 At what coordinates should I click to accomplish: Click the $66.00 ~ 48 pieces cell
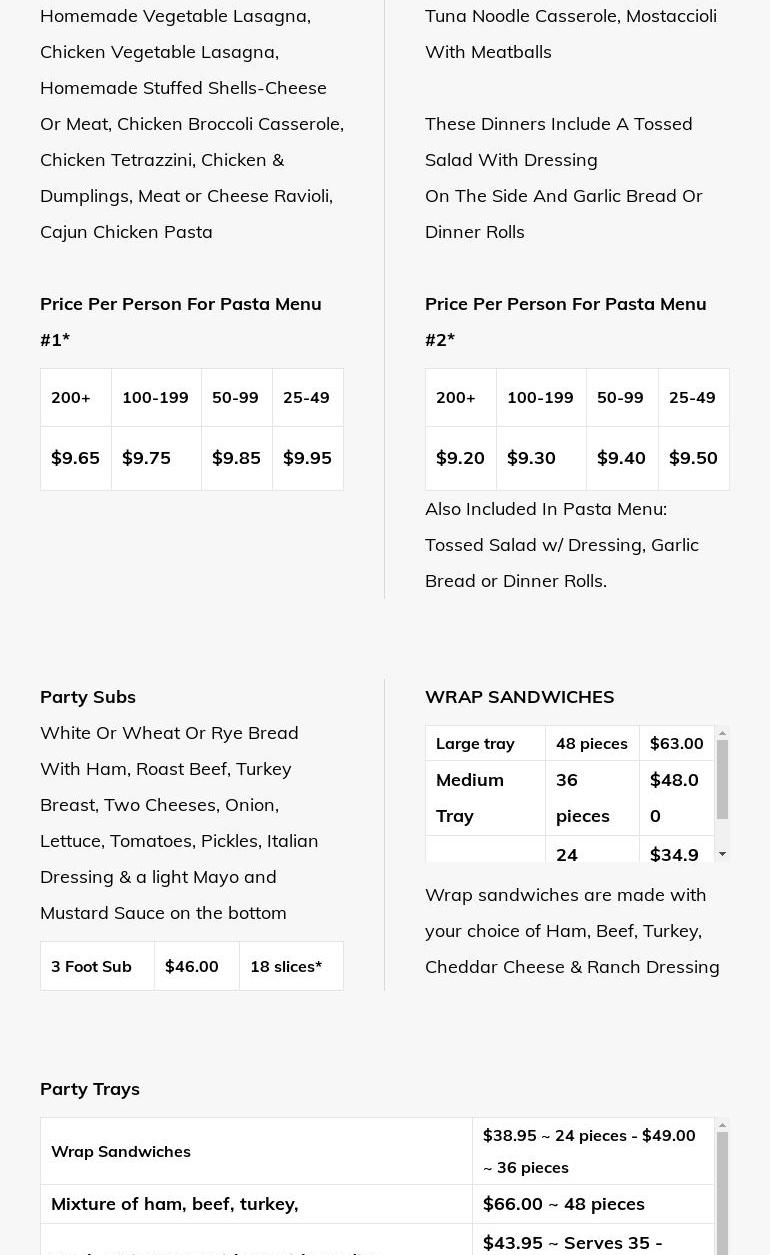pyautogui.click(x=564, y=1204)
